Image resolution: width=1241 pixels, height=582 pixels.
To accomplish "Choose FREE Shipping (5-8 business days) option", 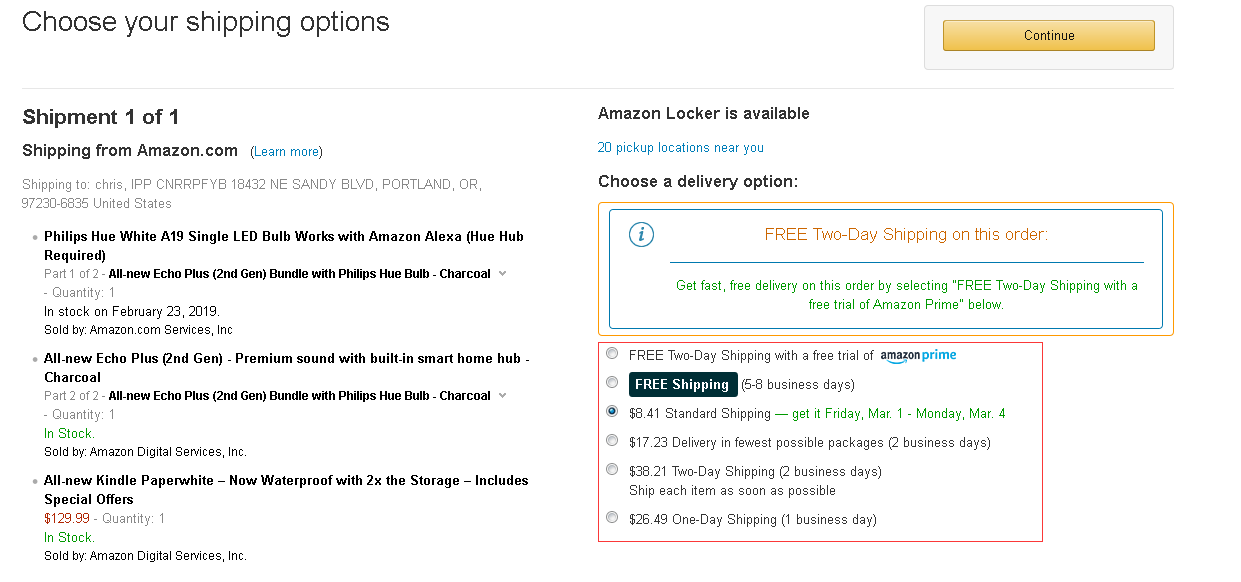I will tap(612, 382).
